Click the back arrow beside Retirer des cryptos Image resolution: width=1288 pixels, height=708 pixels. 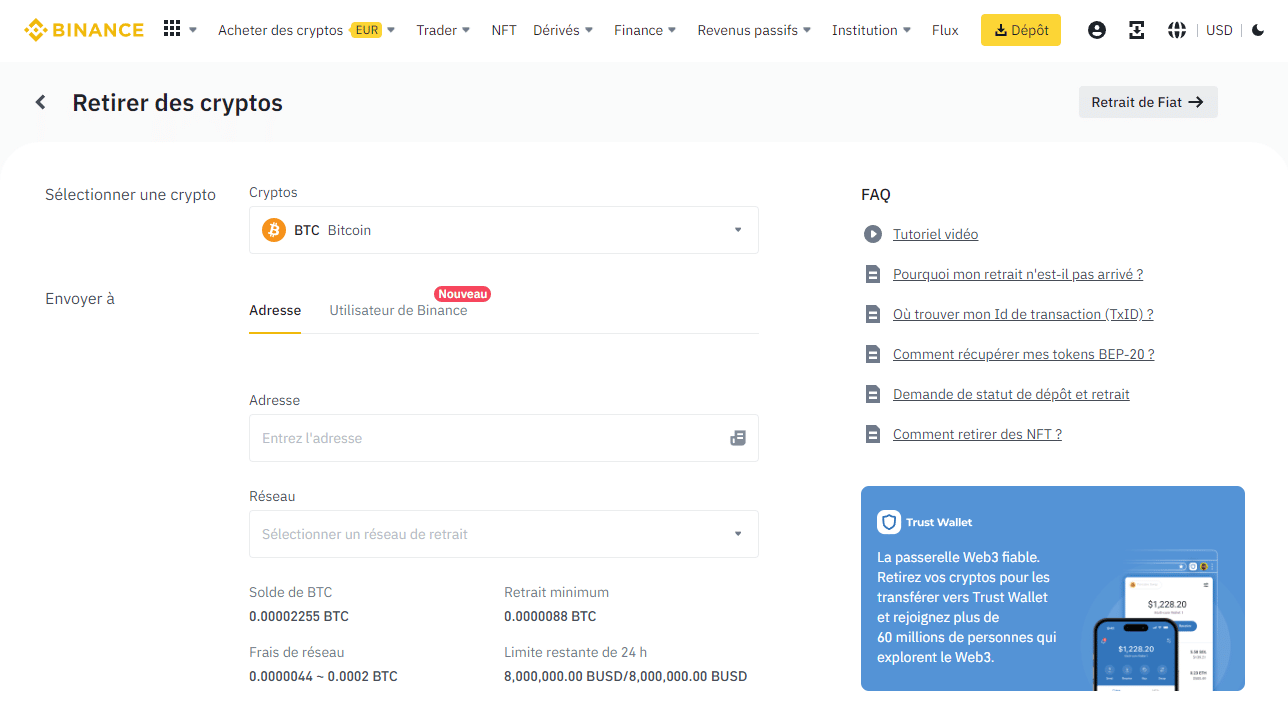coord(41,102)
